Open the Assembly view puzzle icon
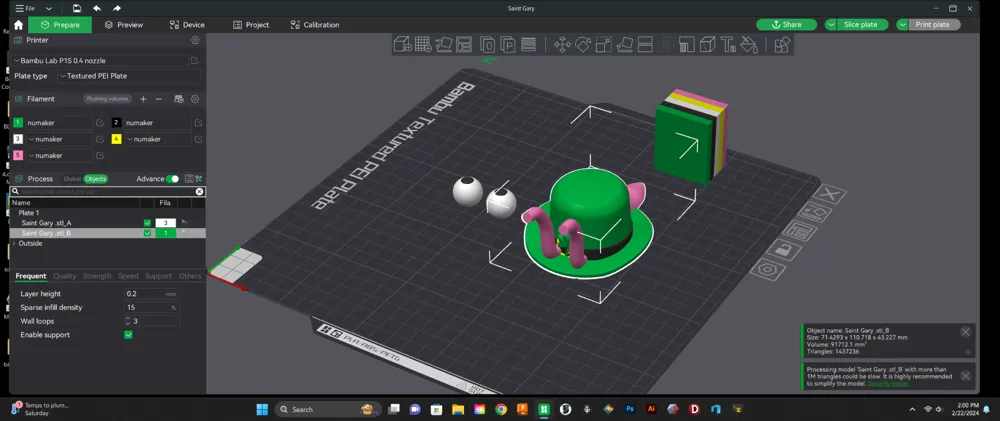Screen dimensions: 1000x421 (x=782, y=45)
